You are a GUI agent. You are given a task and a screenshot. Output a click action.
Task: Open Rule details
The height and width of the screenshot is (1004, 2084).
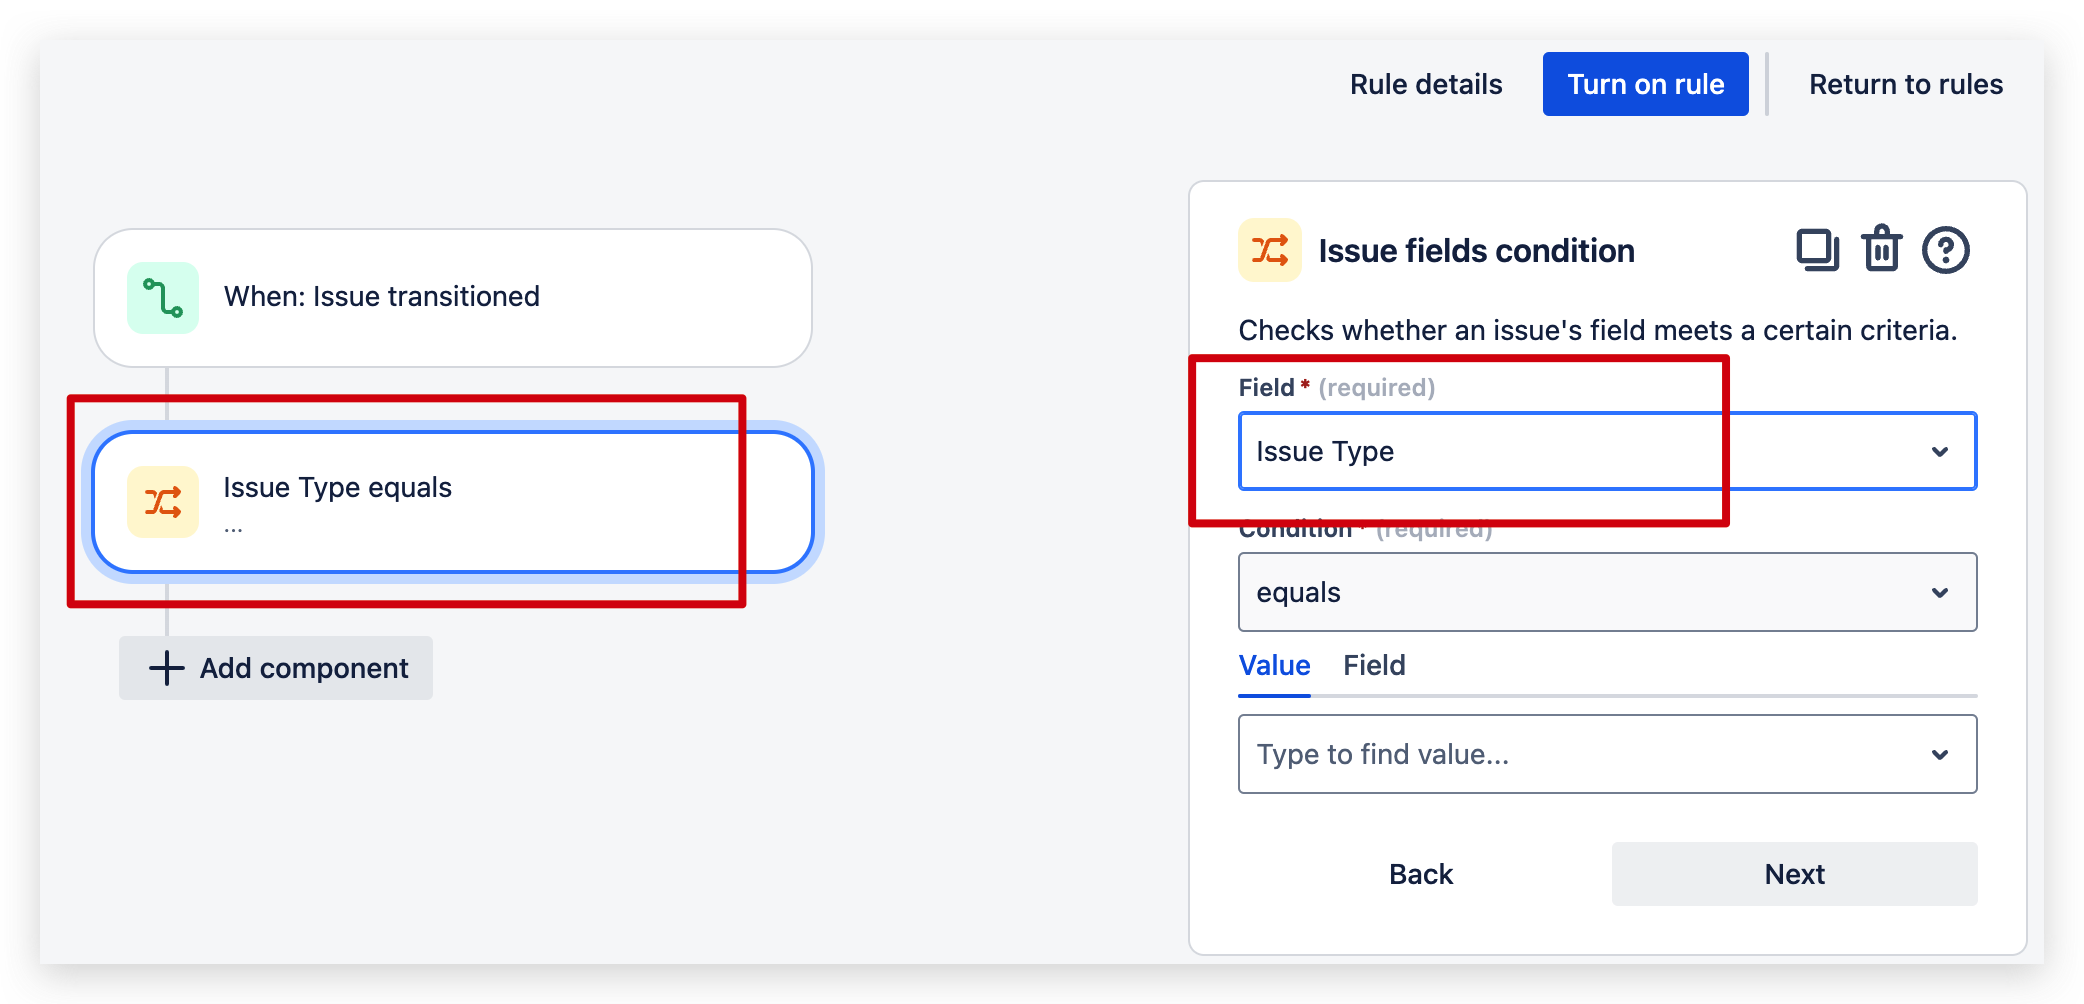(x=1426, y=84)
